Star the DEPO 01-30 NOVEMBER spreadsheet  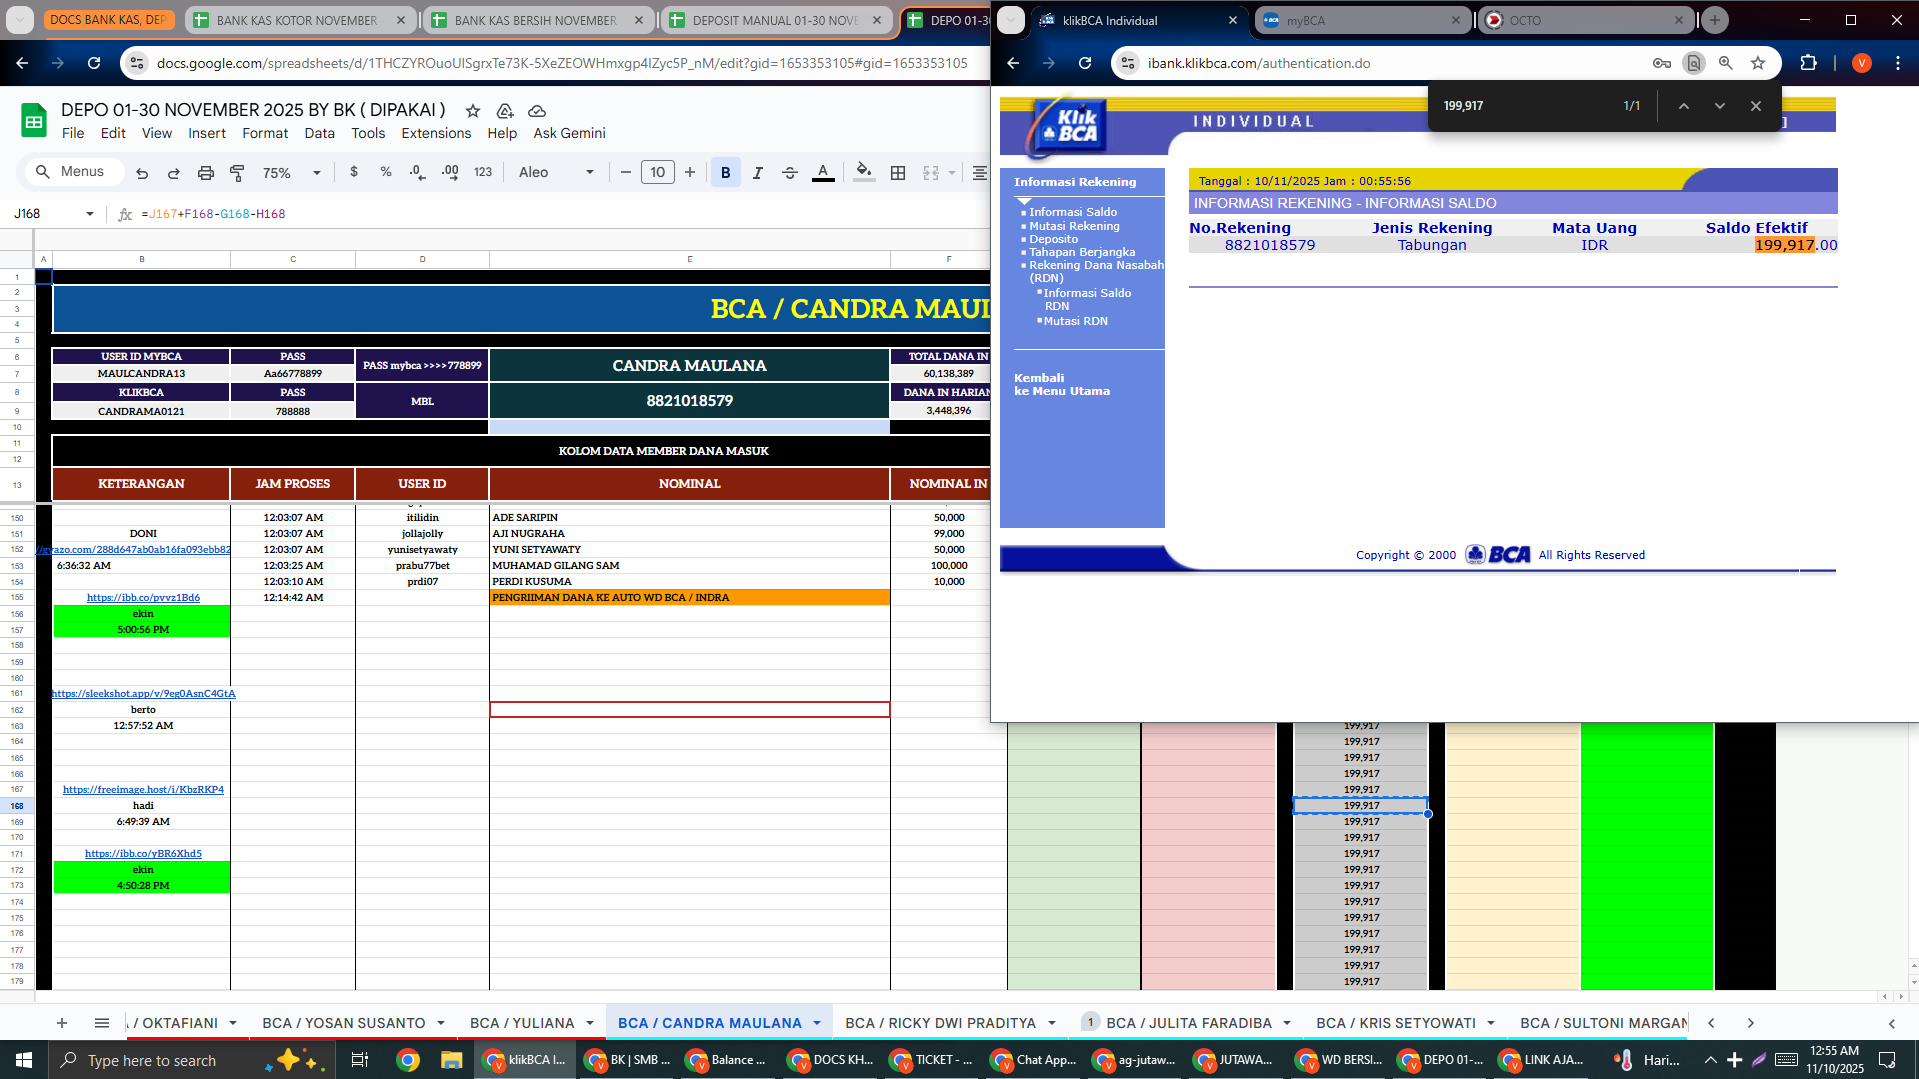473,110
